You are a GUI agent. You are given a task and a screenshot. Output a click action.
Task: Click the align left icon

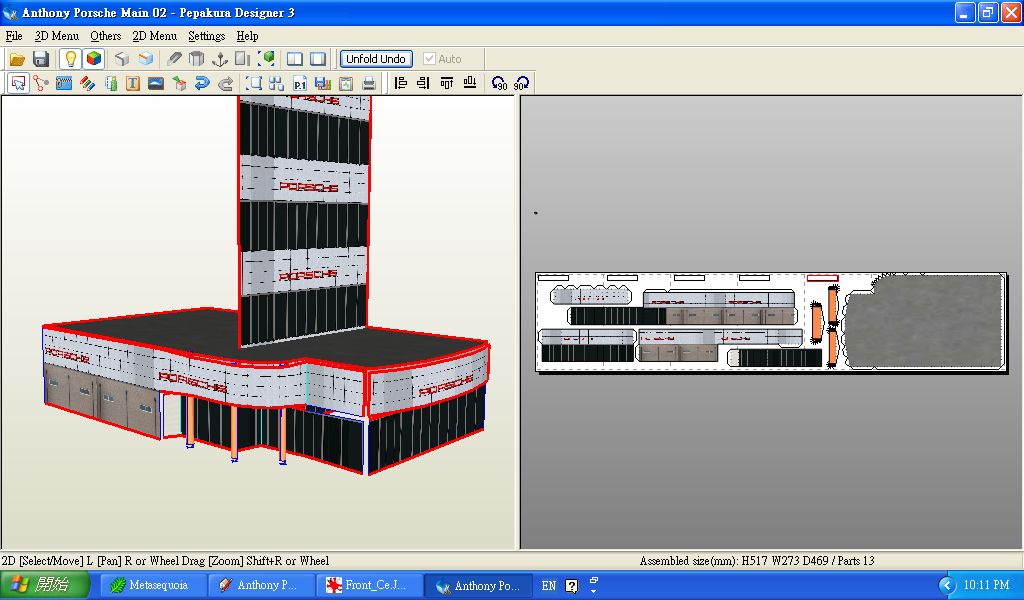(x=401, y=83)
